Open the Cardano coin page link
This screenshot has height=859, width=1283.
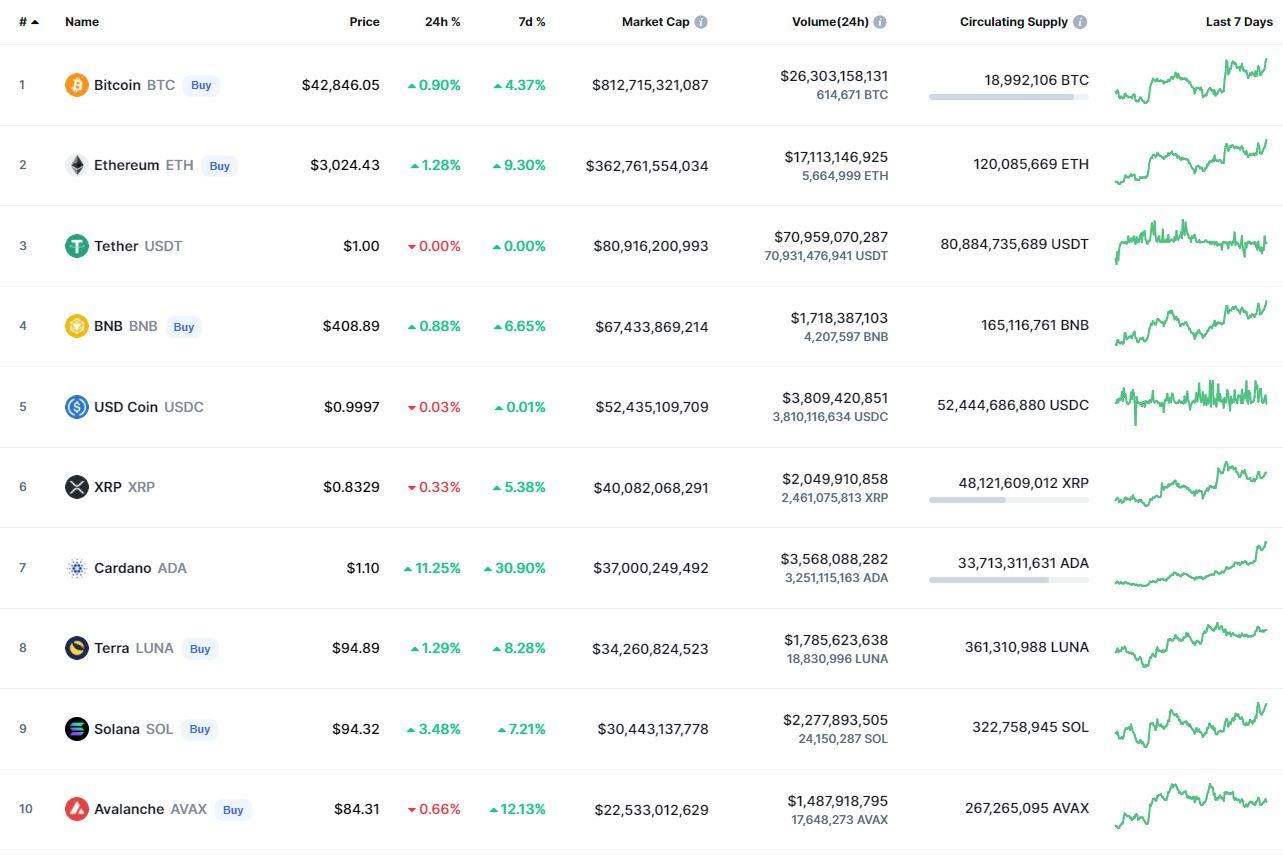pyautogui.click(x=140, y=568)
